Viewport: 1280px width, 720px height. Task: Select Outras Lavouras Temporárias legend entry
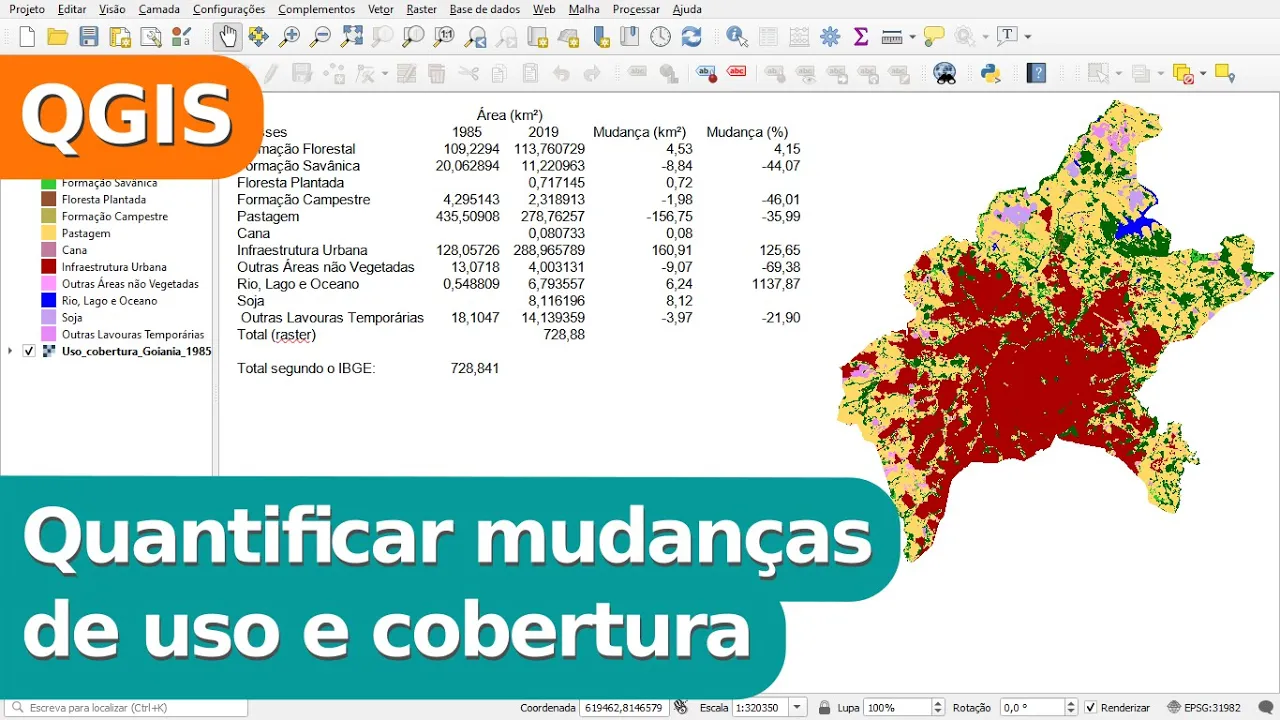click(x=133, y=335)
